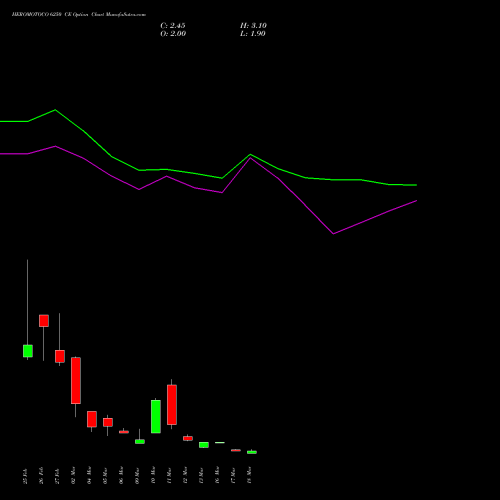Click the small red candle for 12 Mar
500x500 pixels.
click(x=188, y=439)
